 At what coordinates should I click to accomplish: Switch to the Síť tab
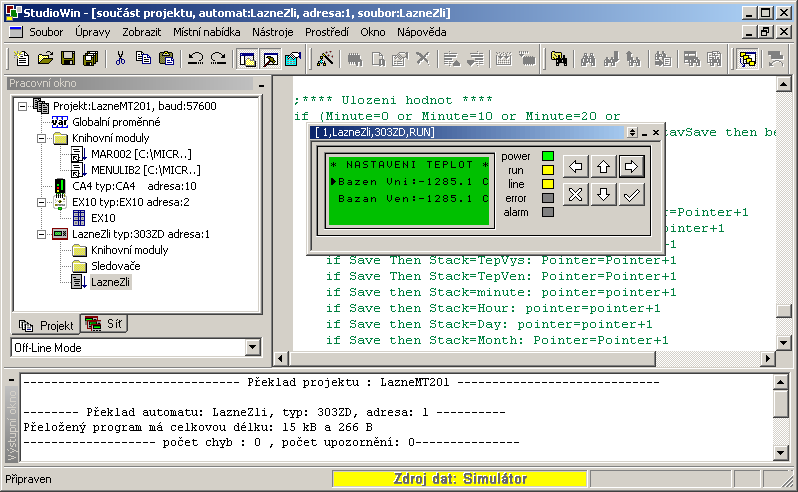104,324
